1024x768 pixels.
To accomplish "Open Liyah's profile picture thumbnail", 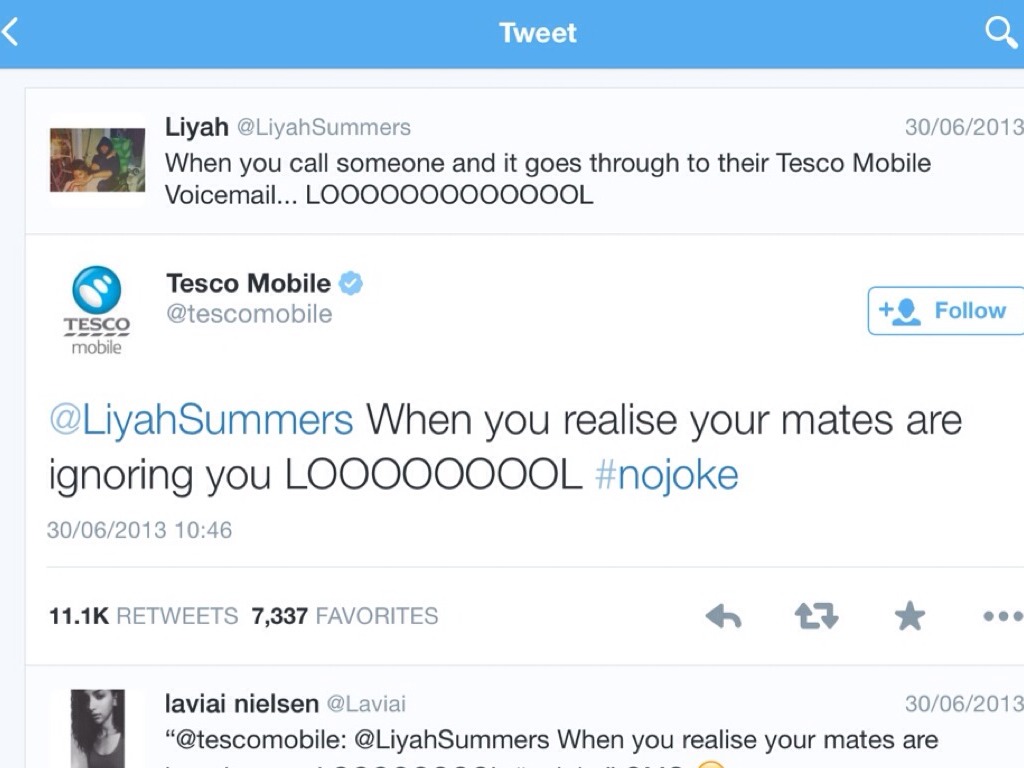I will point(97,160).
